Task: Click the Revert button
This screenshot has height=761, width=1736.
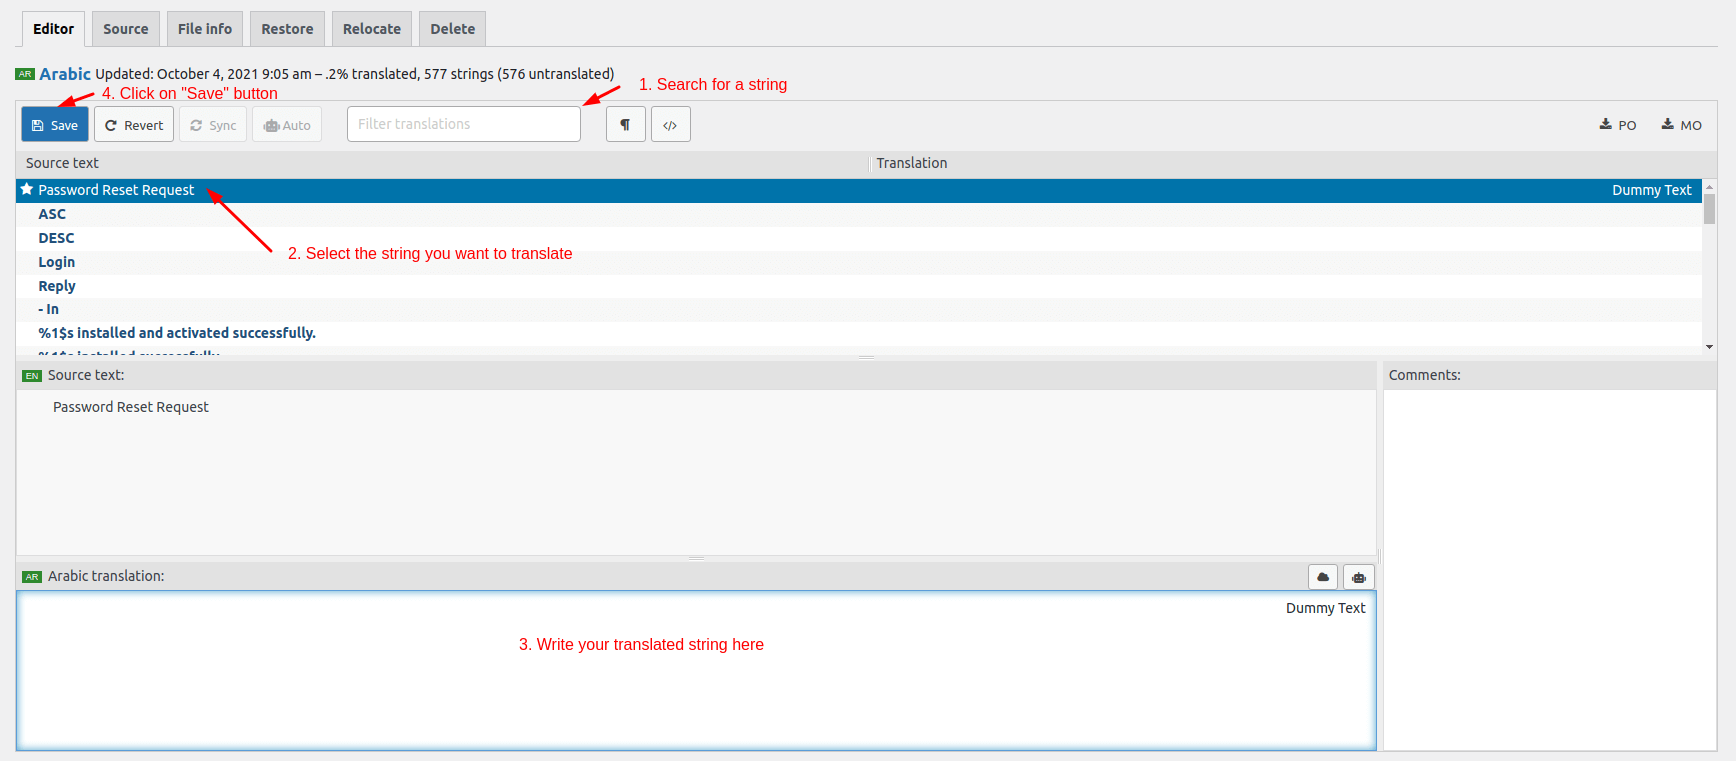Action: coord(134,125)
